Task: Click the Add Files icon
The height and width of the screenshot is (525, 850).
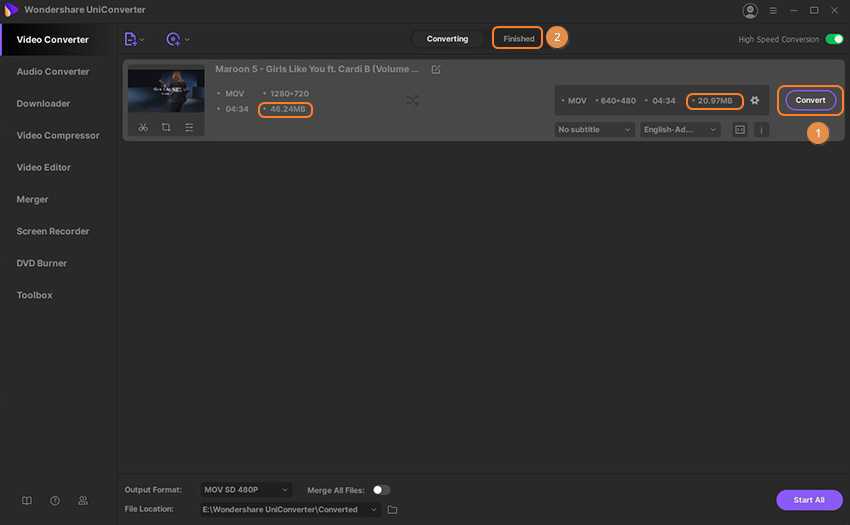Action: pos(131,39)
